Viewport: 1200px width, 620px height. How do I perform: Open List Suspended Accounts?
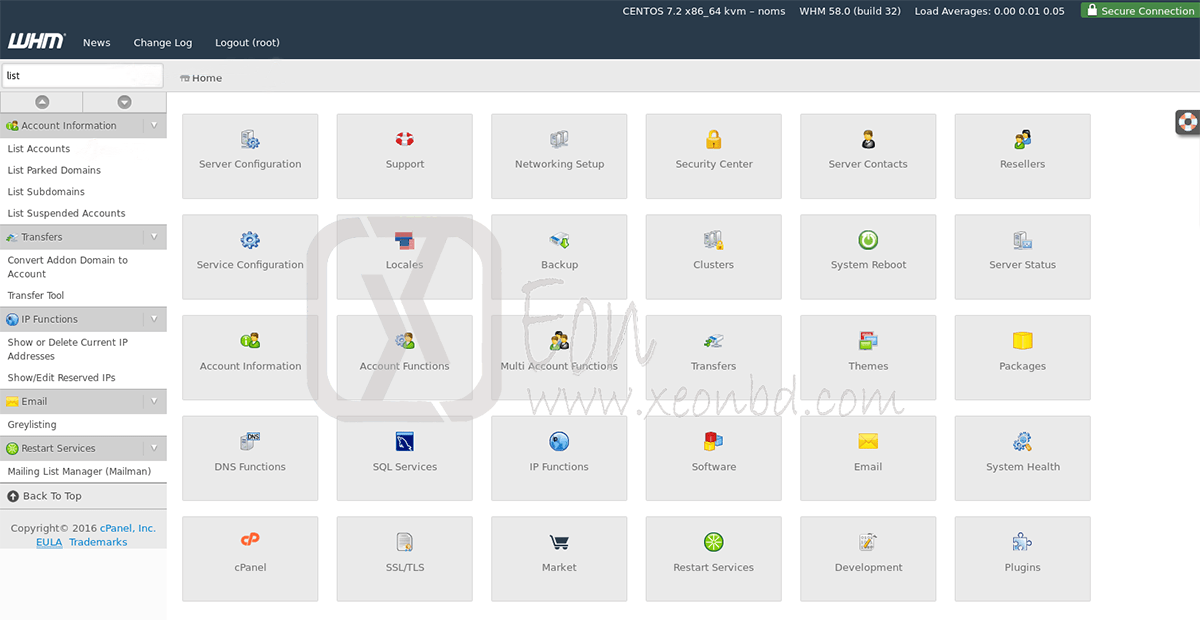tap(65, 212)
